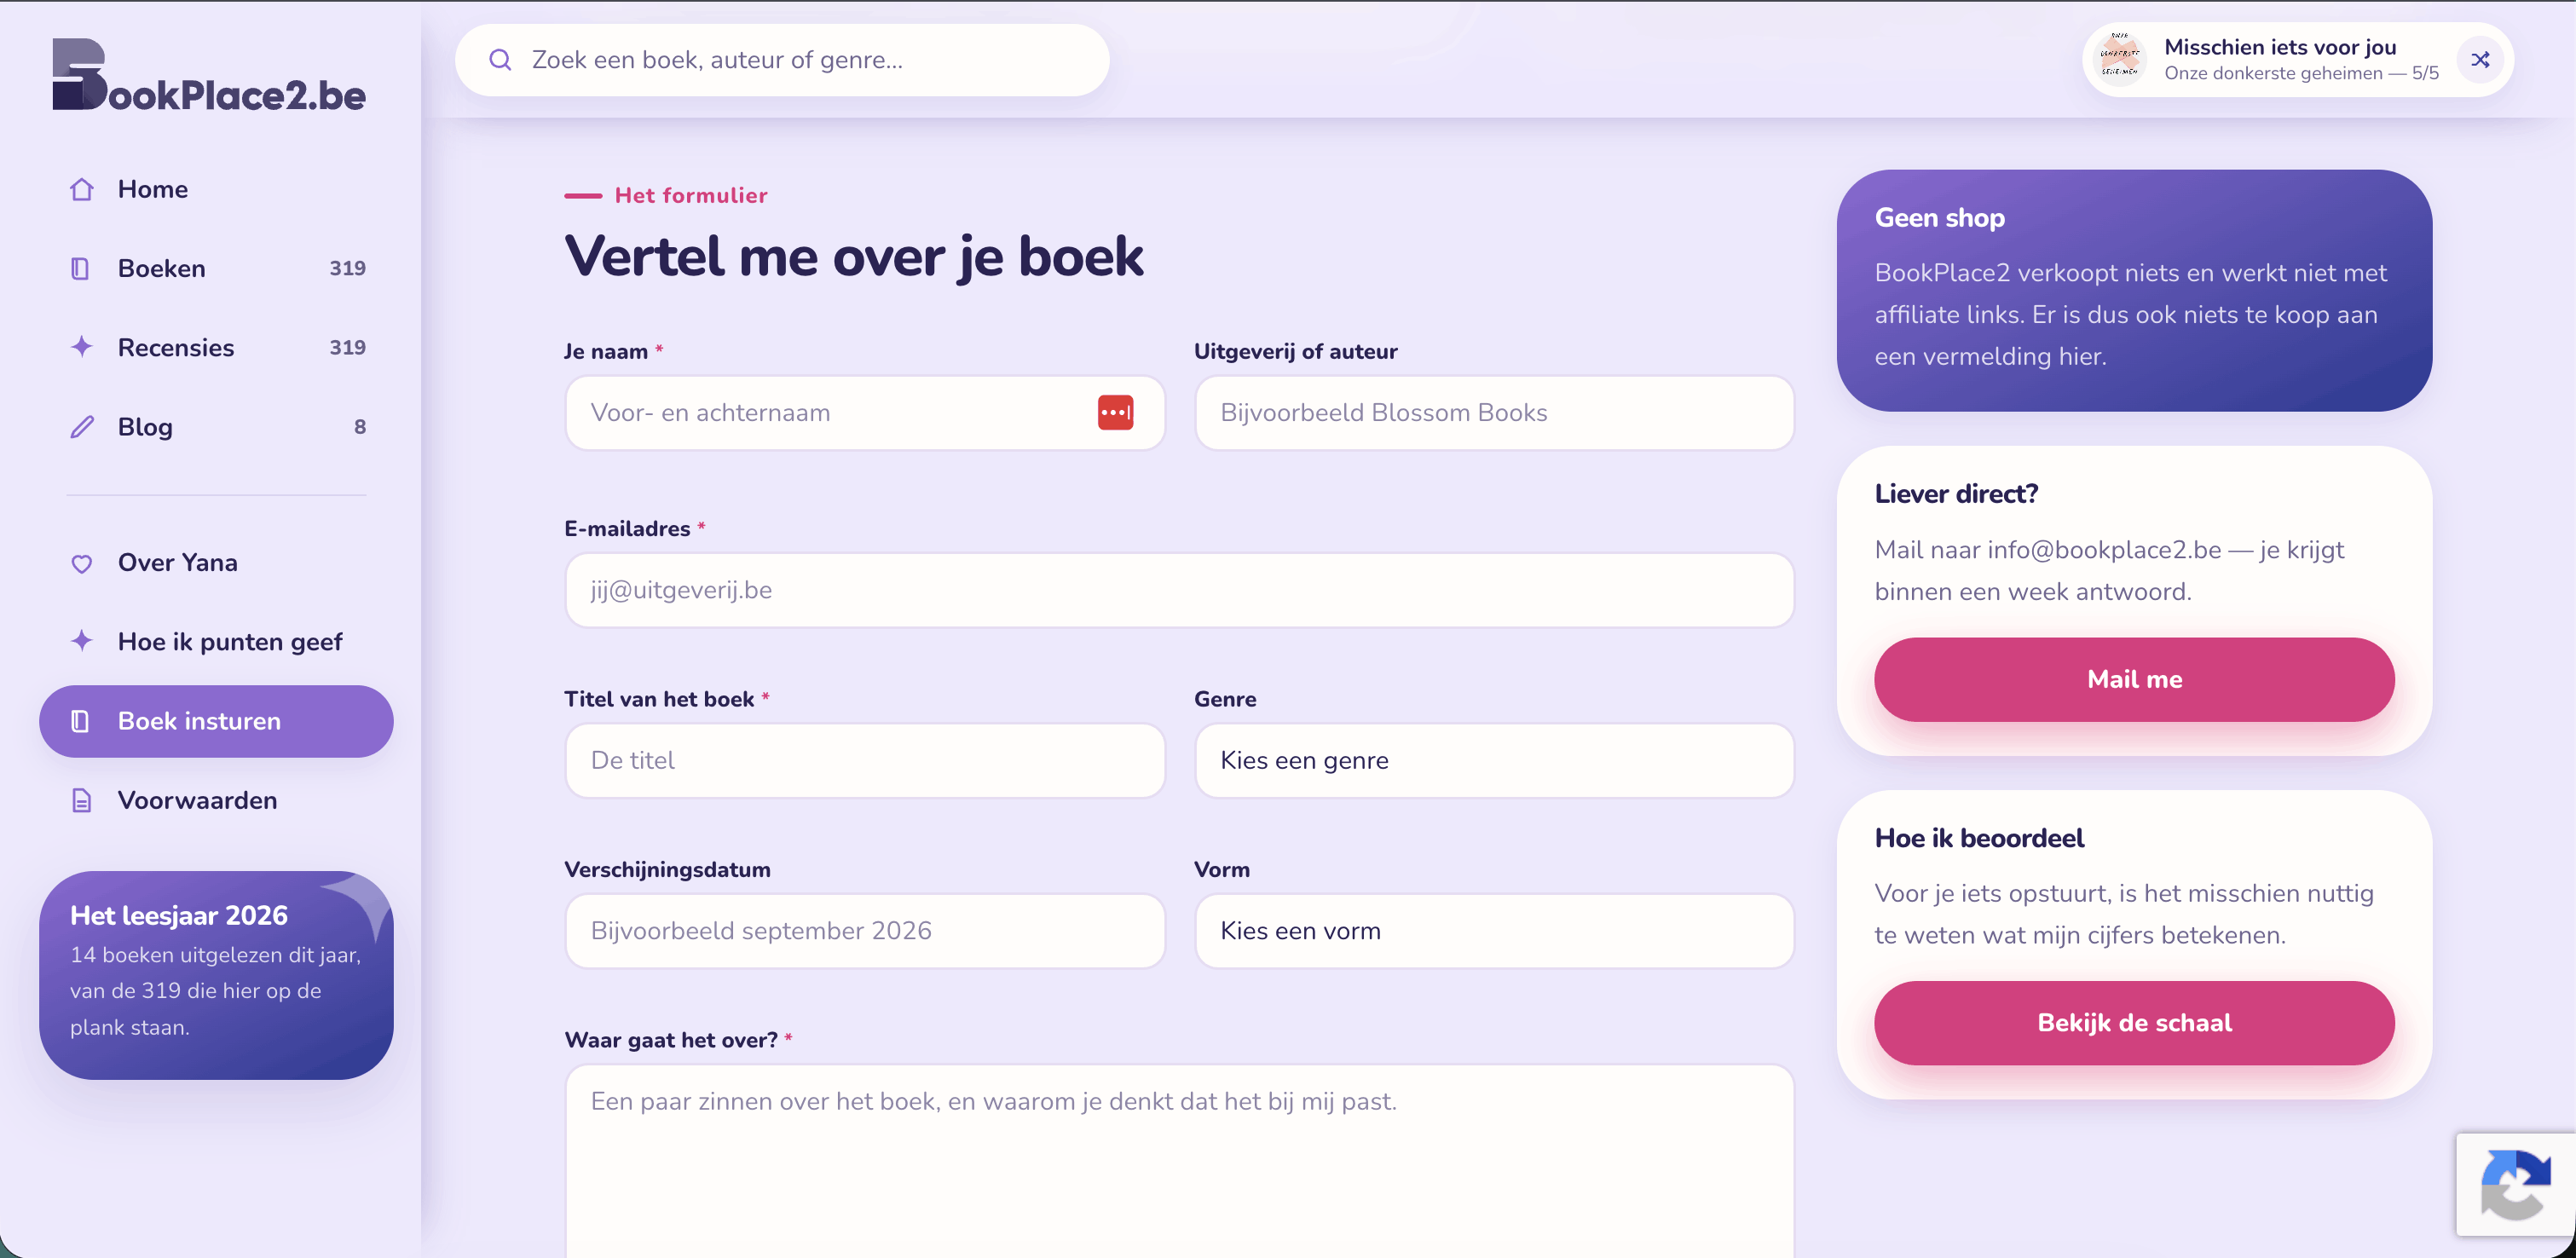Expand the Kies een vorm dropdown
The height and width of the screenshot is (1258, 2576).
pyautogui.click(x=1494, y=931)
